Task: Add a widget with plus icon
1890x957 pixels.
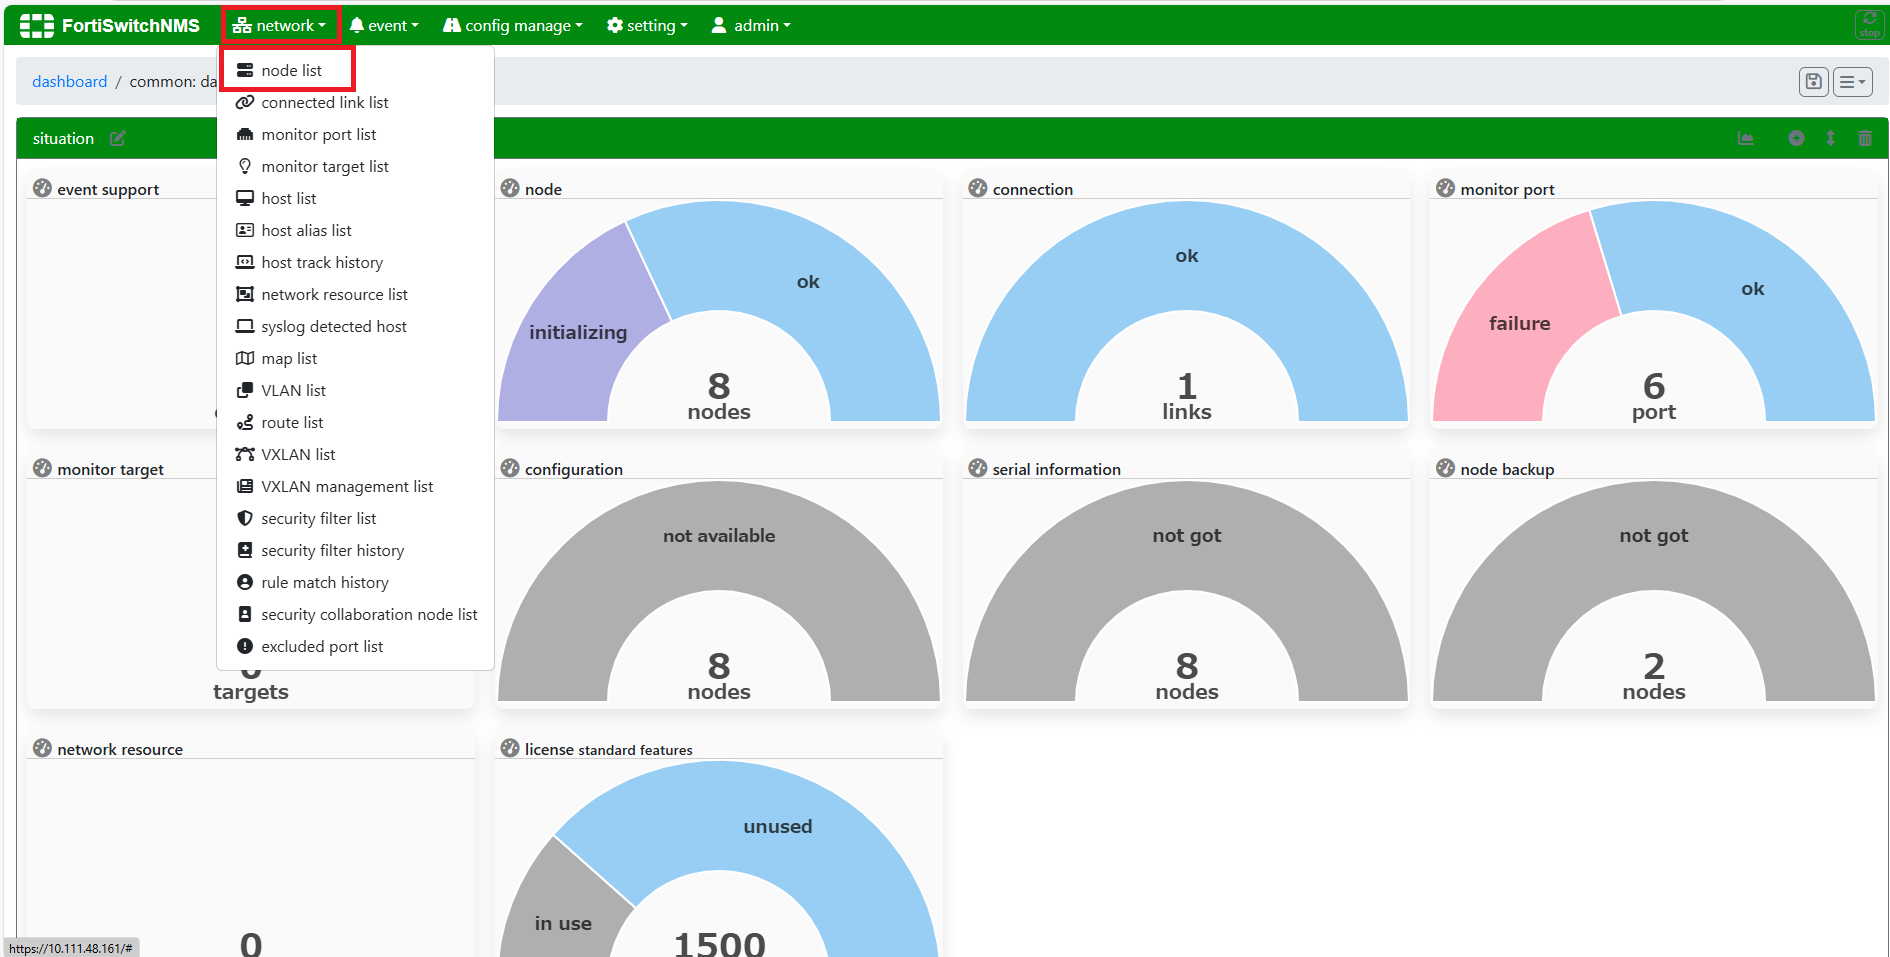Action: click(x=1796, y=138)
